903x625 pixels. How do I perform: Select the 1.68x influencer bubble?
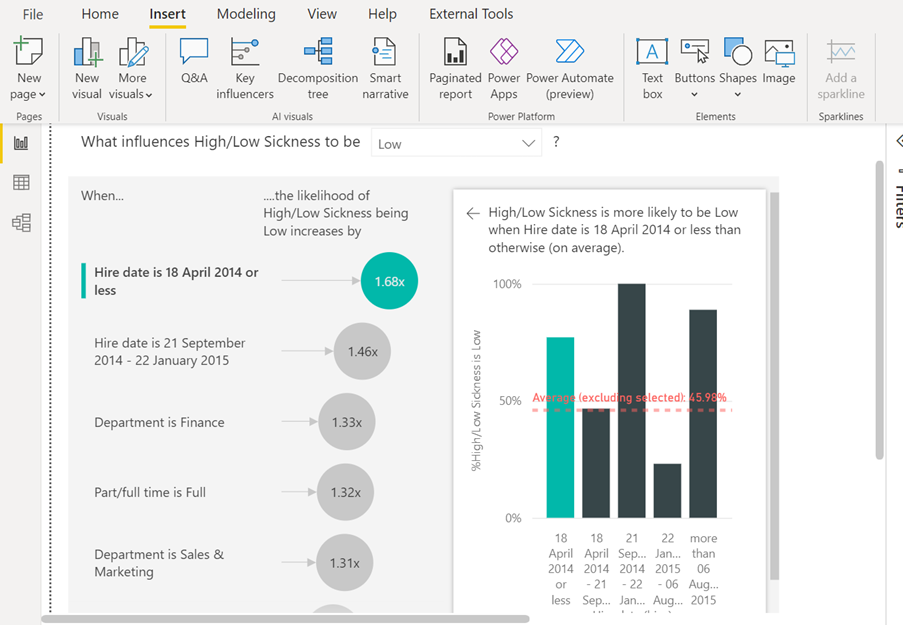coord(389,281)
